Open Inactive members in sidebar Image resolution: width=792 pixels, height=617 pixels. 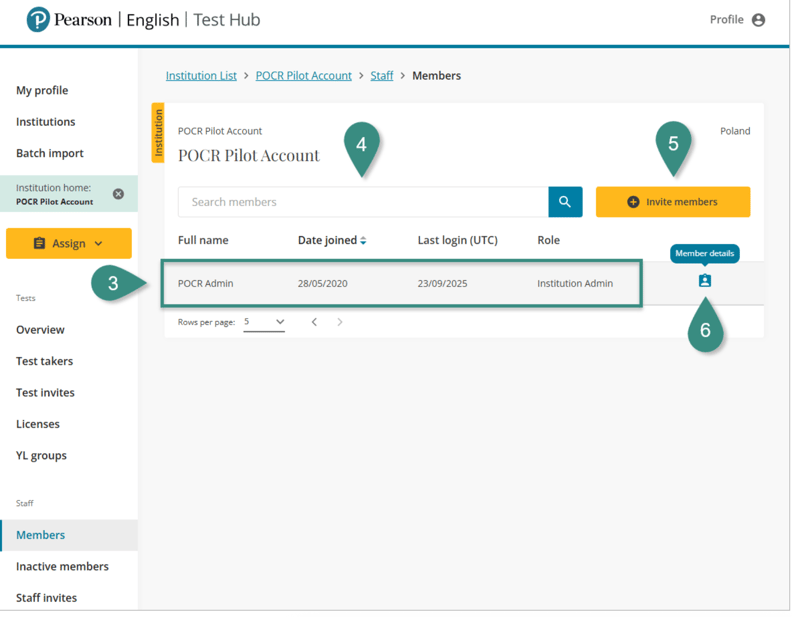pos(62,566)
